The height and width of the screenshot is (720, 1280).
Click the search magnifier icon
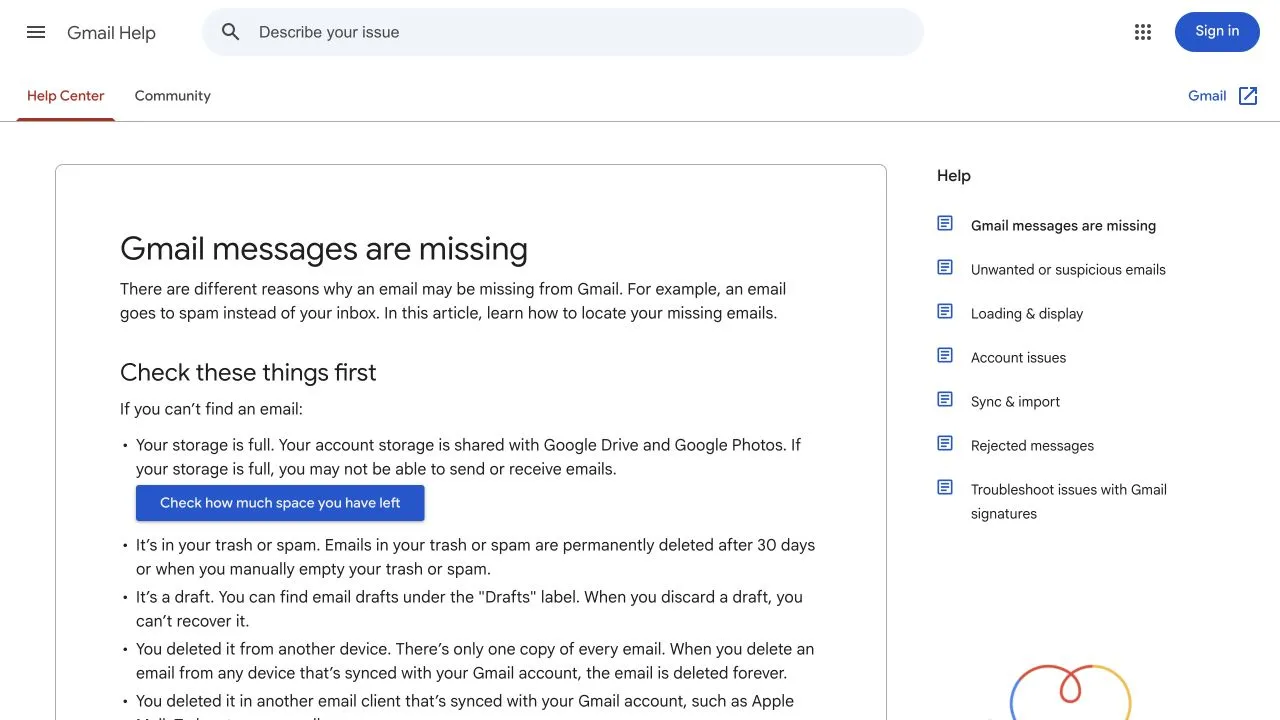[231, 32]
